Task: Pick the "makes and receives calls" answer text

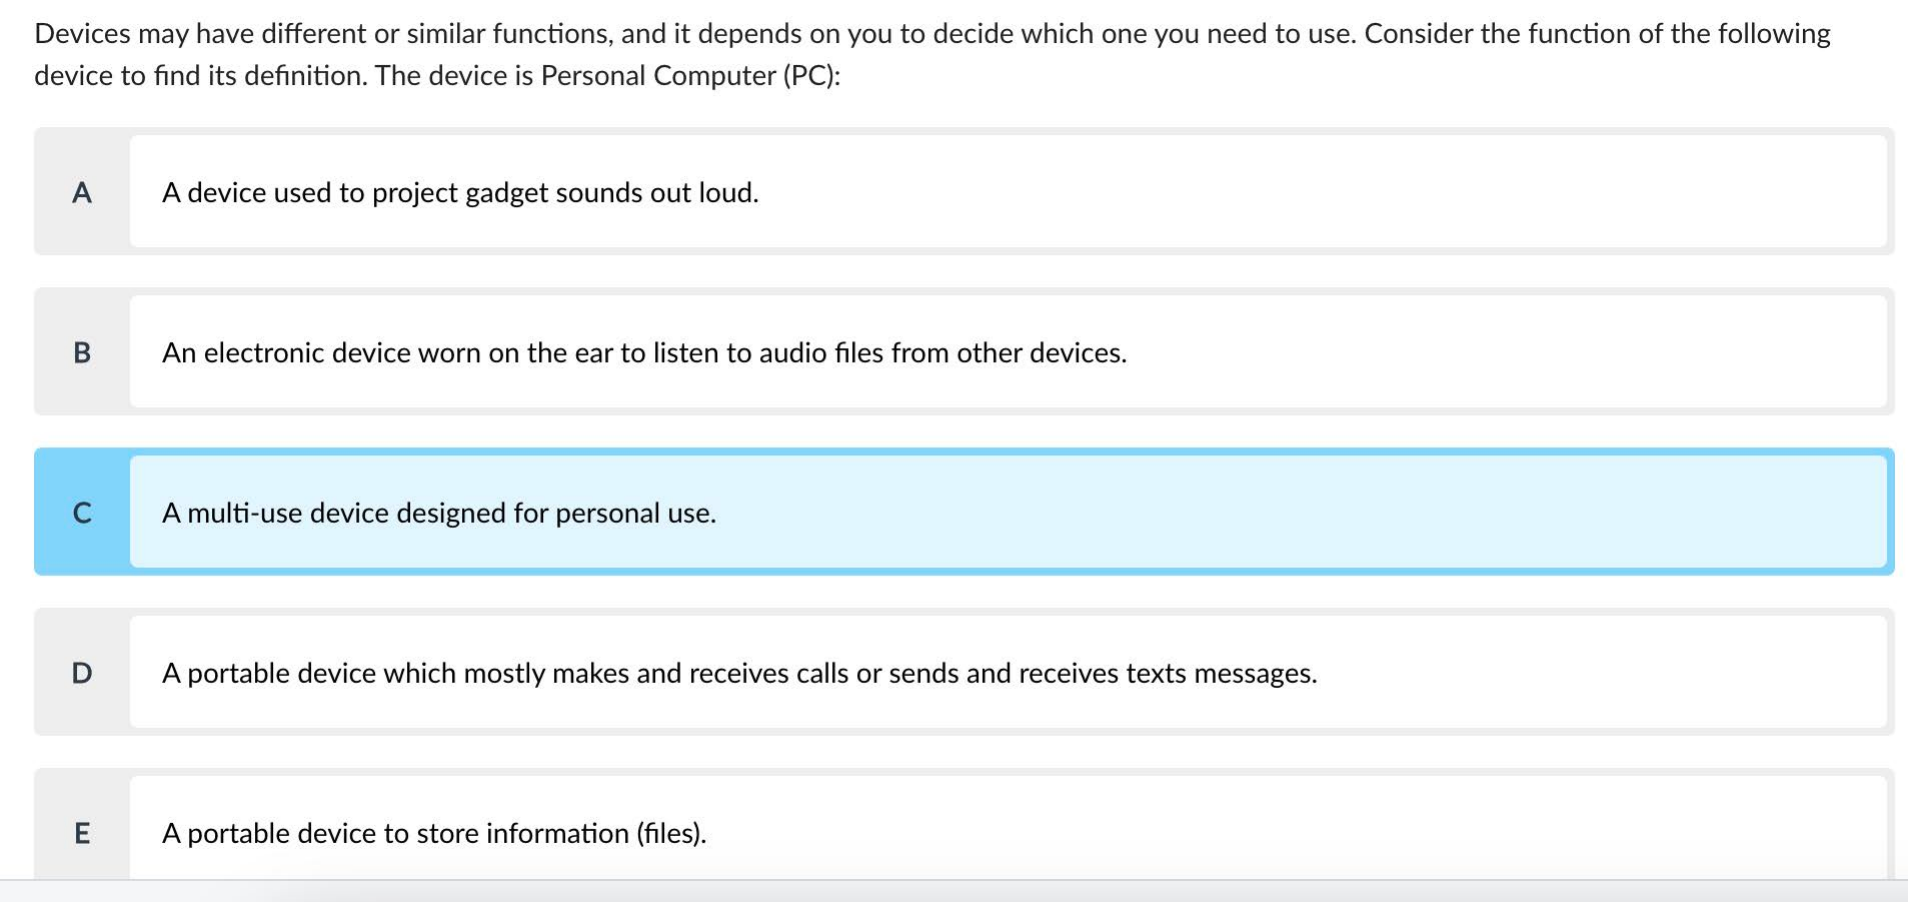Action: [x=739, y=673]
